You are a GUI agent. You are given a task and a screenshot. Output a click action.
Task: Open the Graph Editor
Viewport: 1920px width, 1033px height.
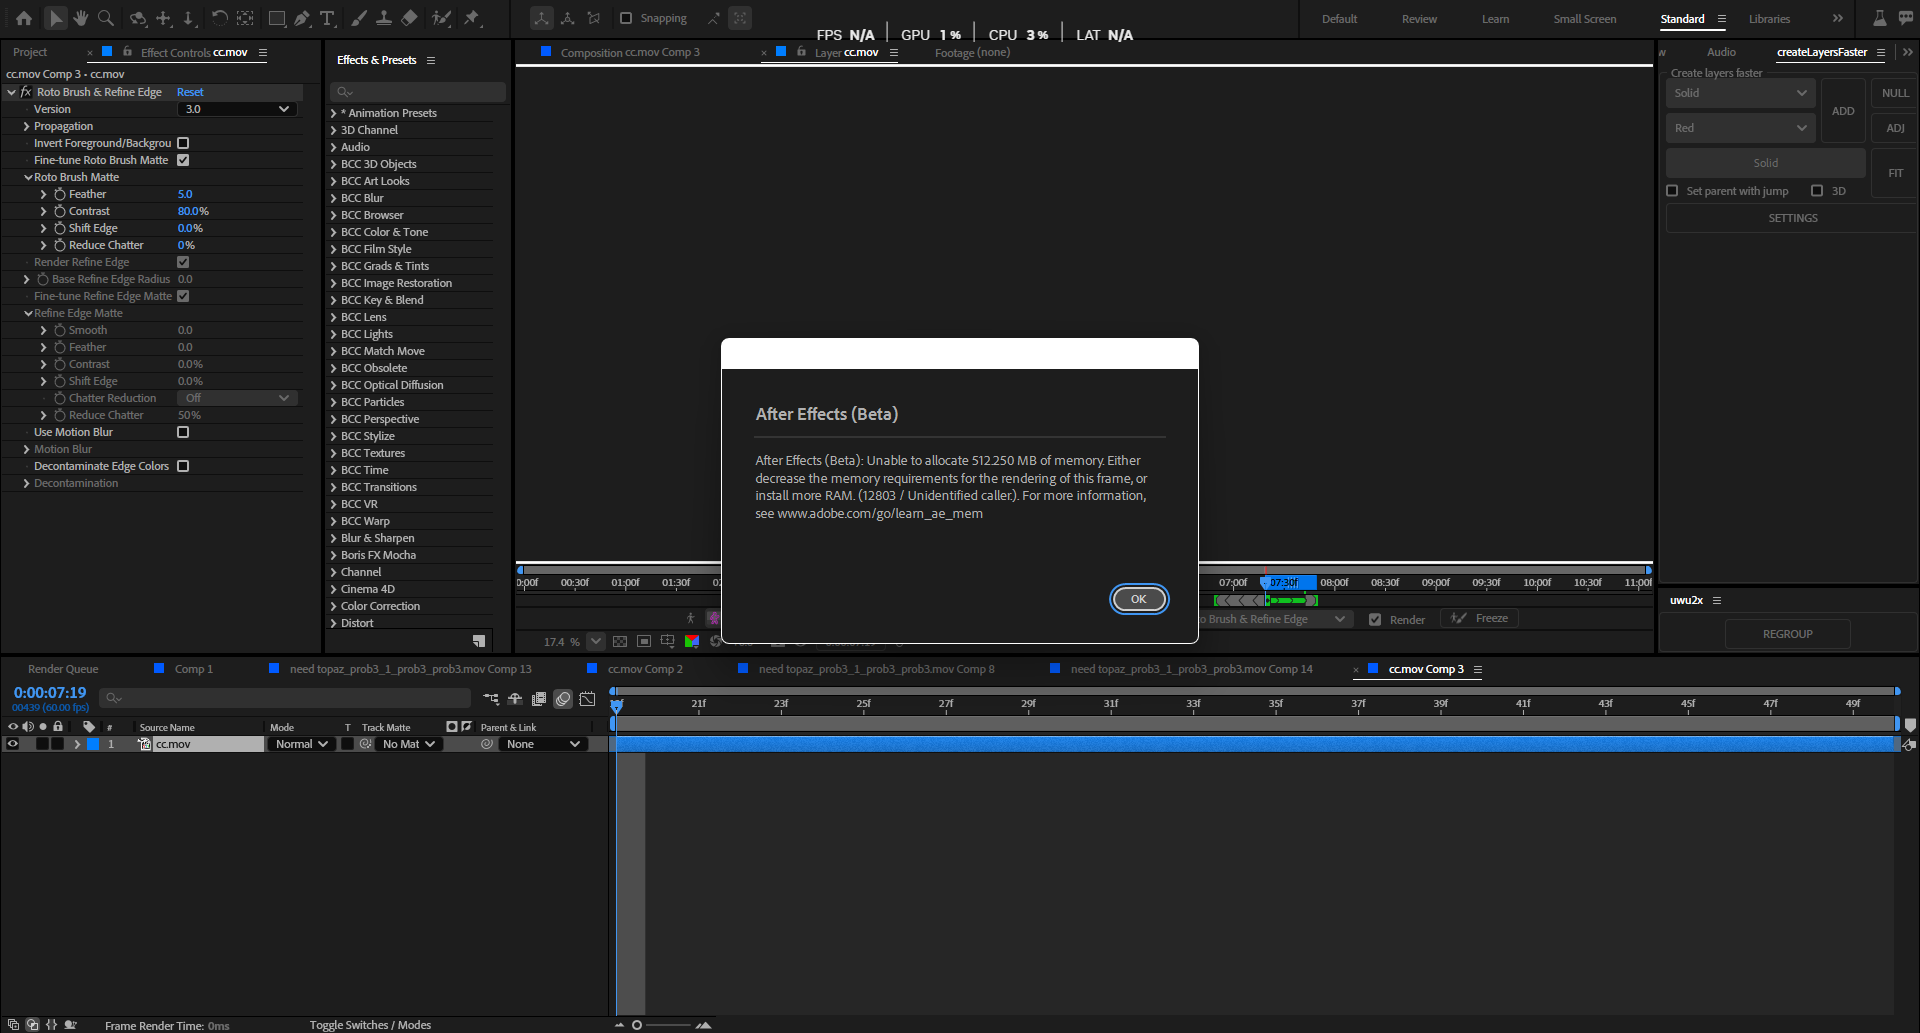[587, 699]
